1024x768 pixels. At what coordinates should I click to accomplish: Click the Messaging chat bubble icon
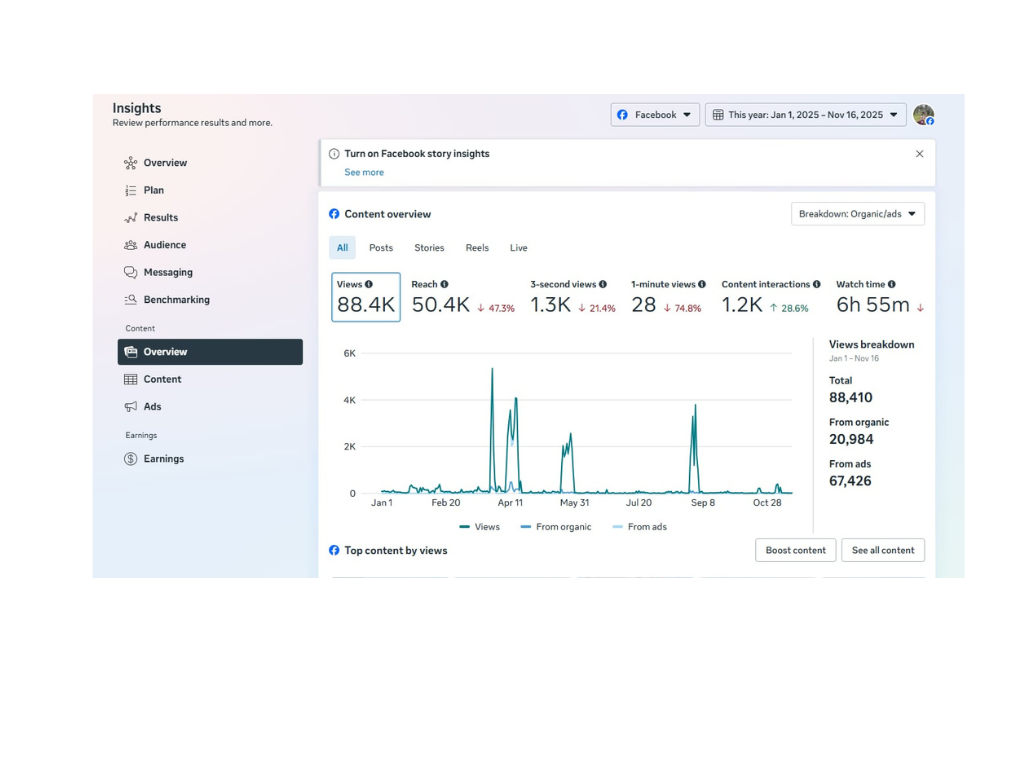pyautogui.click(x=130, y=272)
